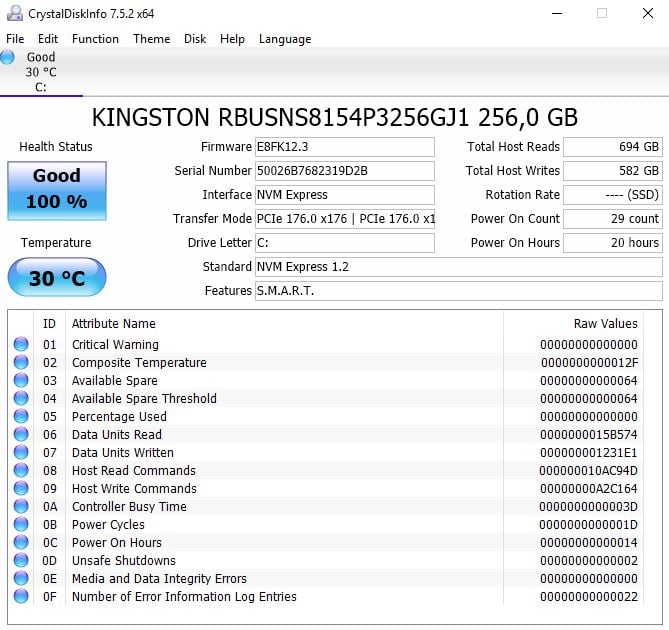Select the Unsafe Shutdowns attribute name
Image resolution: width=669 pixels, height=630 pixels.
click(124, 560)
